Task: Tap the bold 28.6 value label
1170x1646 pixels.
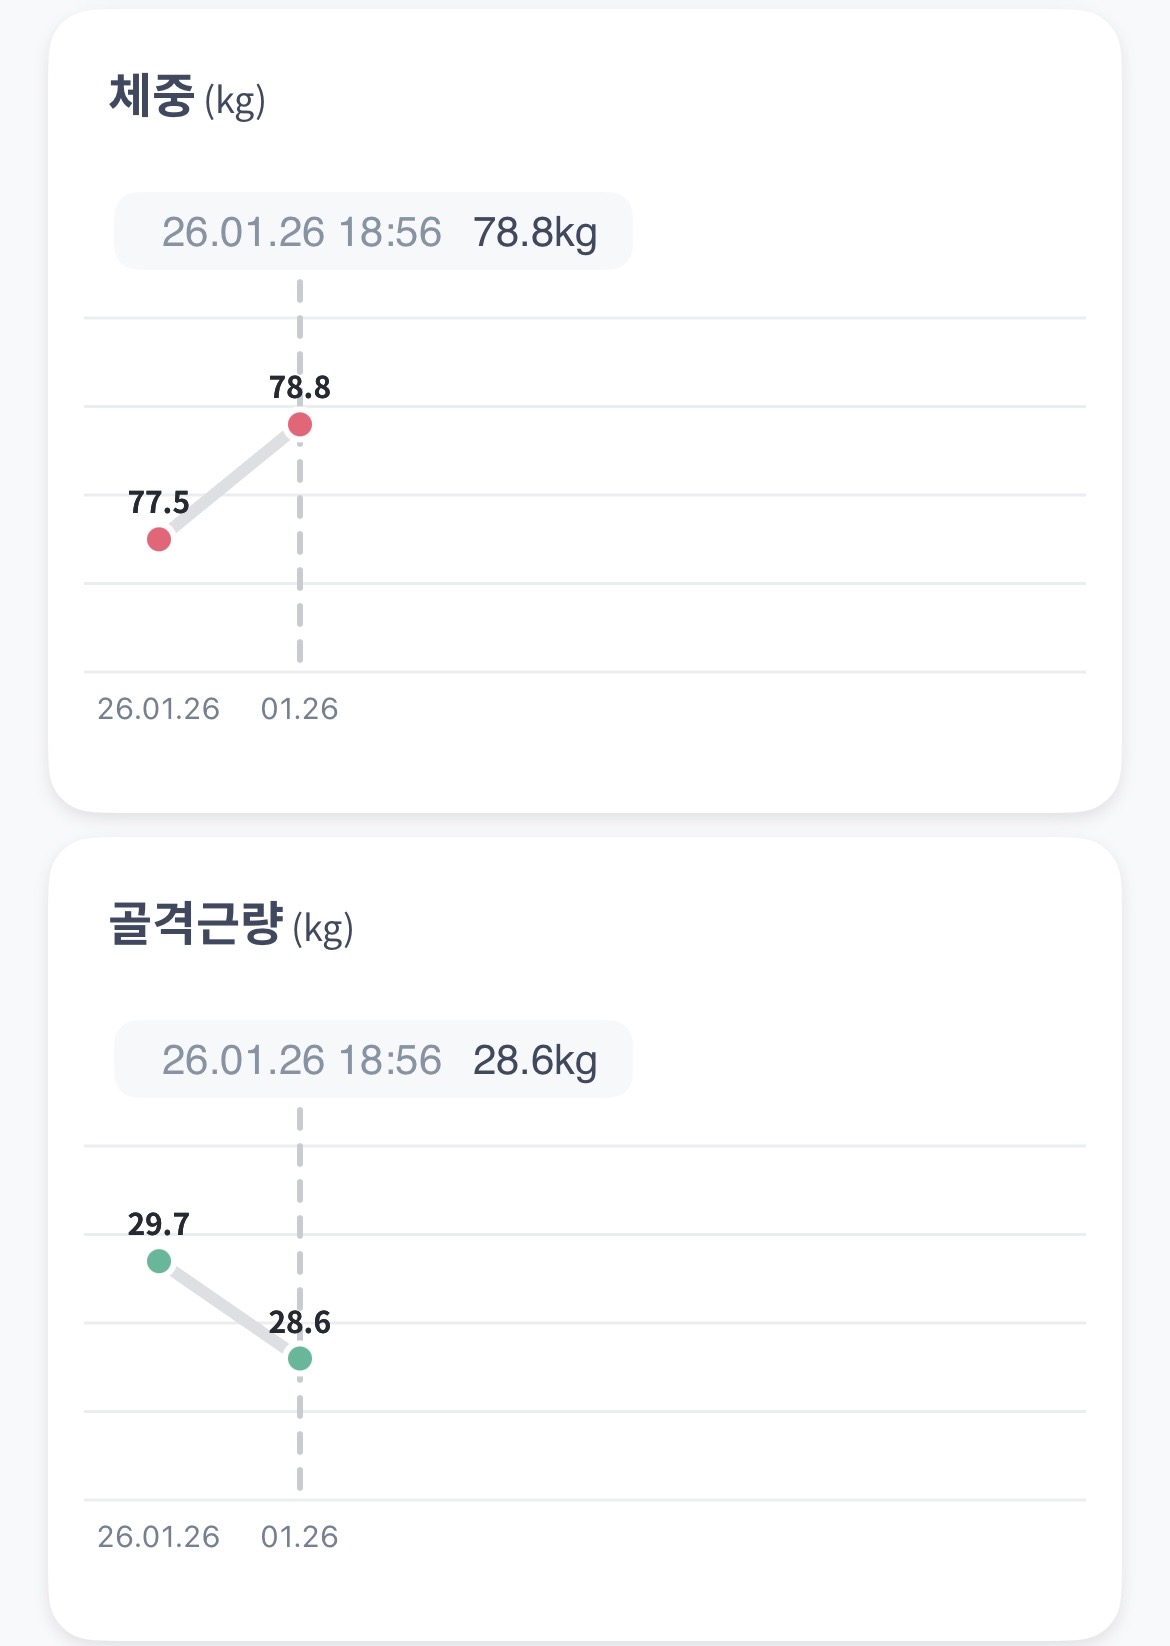Action: tap(300, 1323)
